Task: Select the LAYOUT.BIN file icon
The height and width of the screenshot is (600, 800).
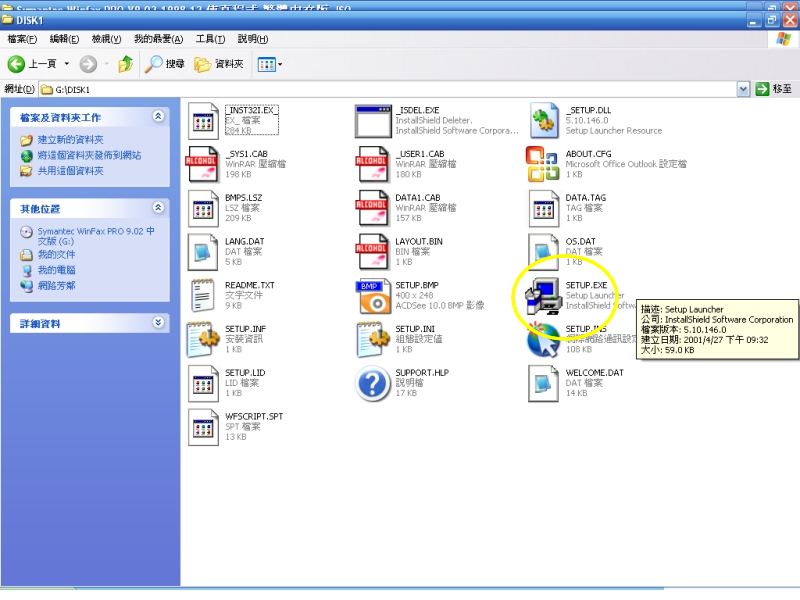Action: (x=372, y=252)
